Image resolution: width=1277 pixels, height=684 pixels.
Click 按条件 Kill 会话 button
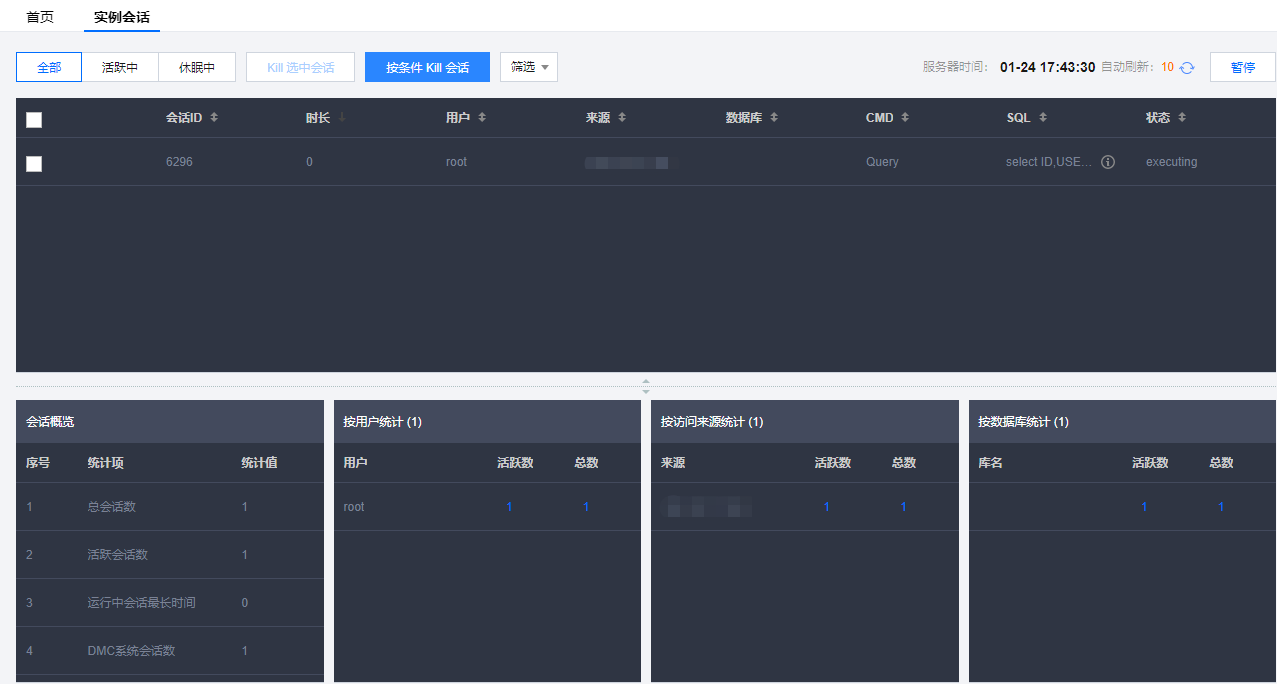[427, 67]
